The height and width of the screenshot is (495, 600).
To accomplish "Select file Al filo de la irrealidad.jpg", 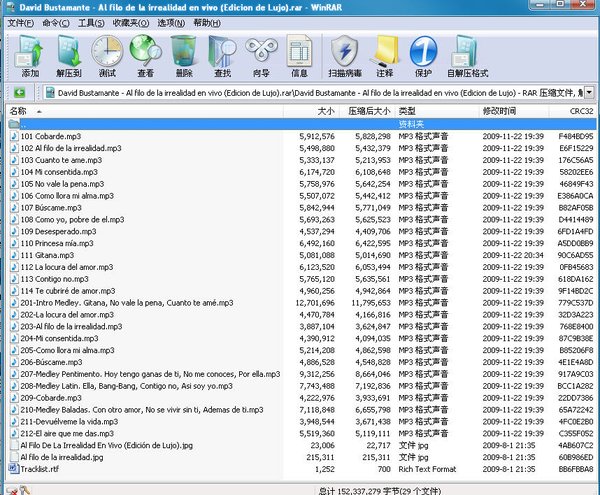I will tap(62, 457).
